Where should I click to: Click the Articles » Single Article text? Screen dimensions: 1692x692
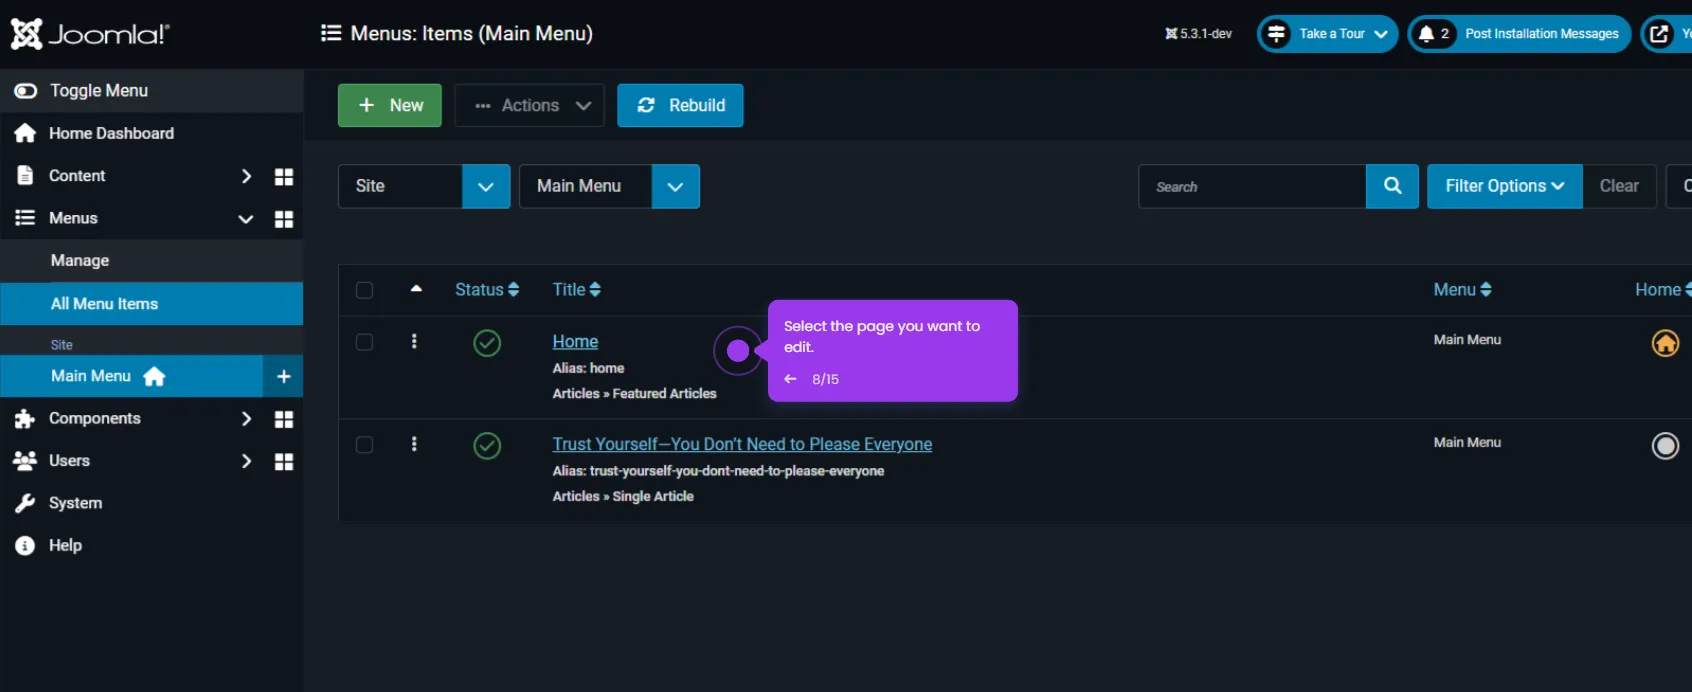(x=623, y=496)
